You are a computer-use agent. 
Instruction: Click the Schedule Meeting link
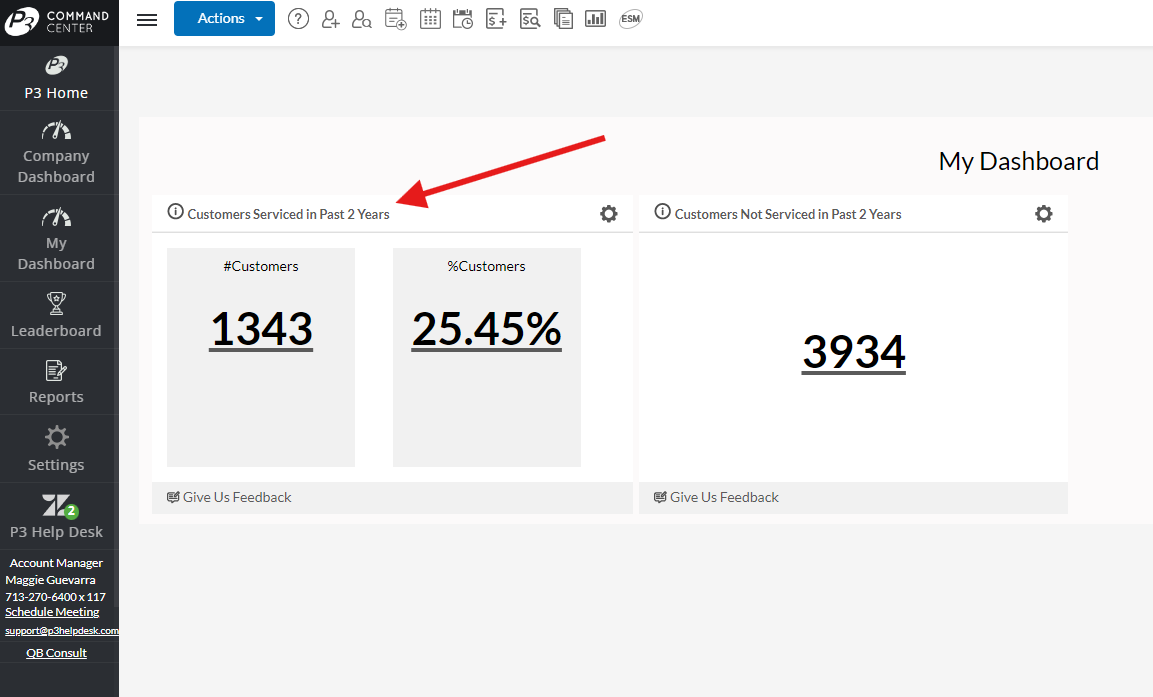click(x=52, y=612)
